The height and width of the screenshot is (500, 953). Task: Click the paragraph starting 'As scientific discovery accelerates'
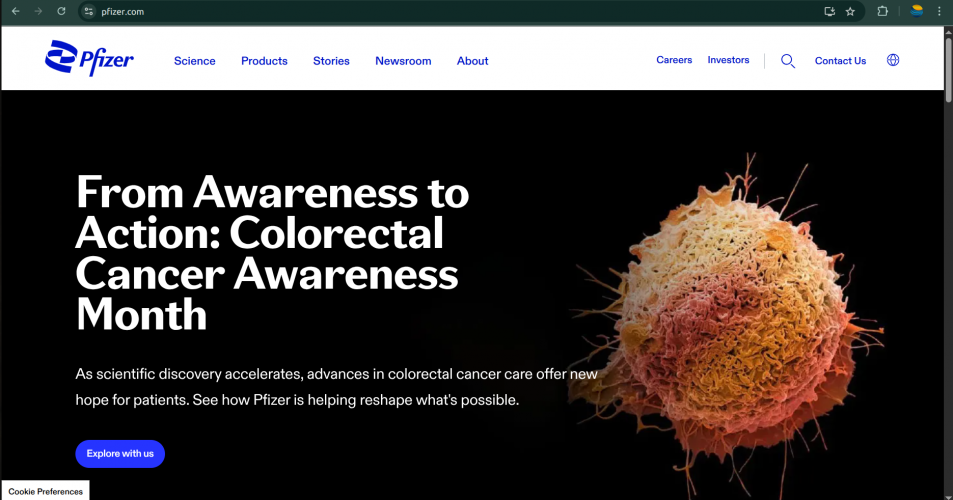point(336,387)
